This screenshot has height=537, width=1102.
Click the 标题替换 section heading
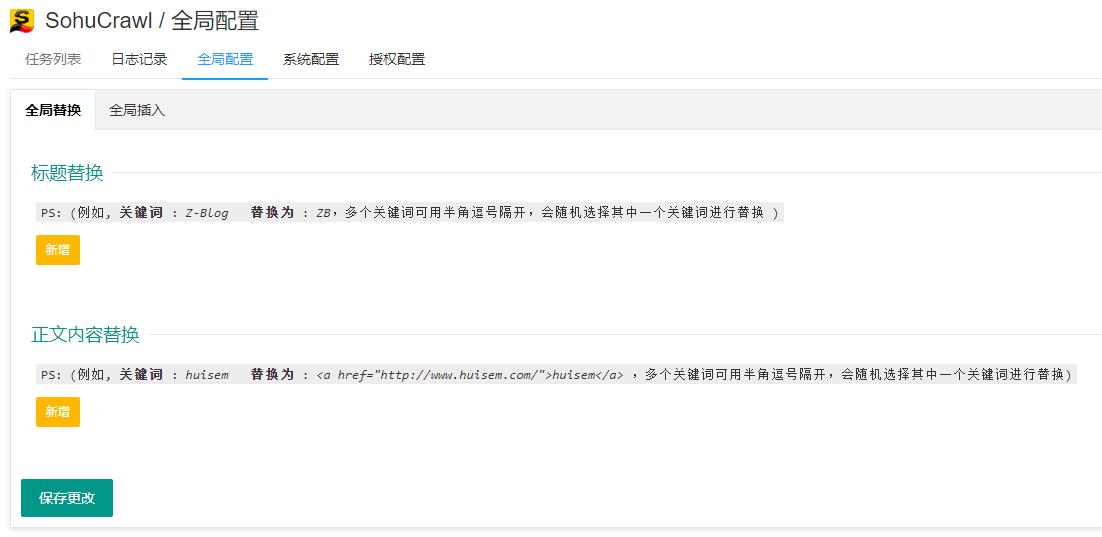click(x=67, y=173)
